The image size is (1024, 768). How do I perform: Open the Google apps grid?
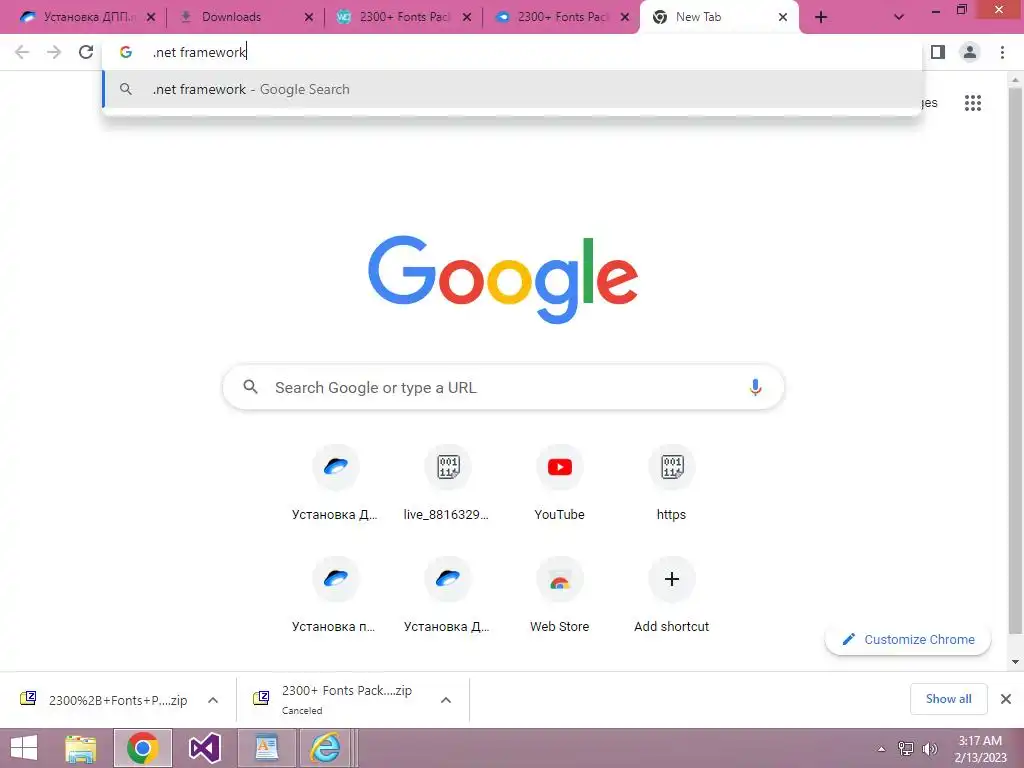[x=972, y=103]
